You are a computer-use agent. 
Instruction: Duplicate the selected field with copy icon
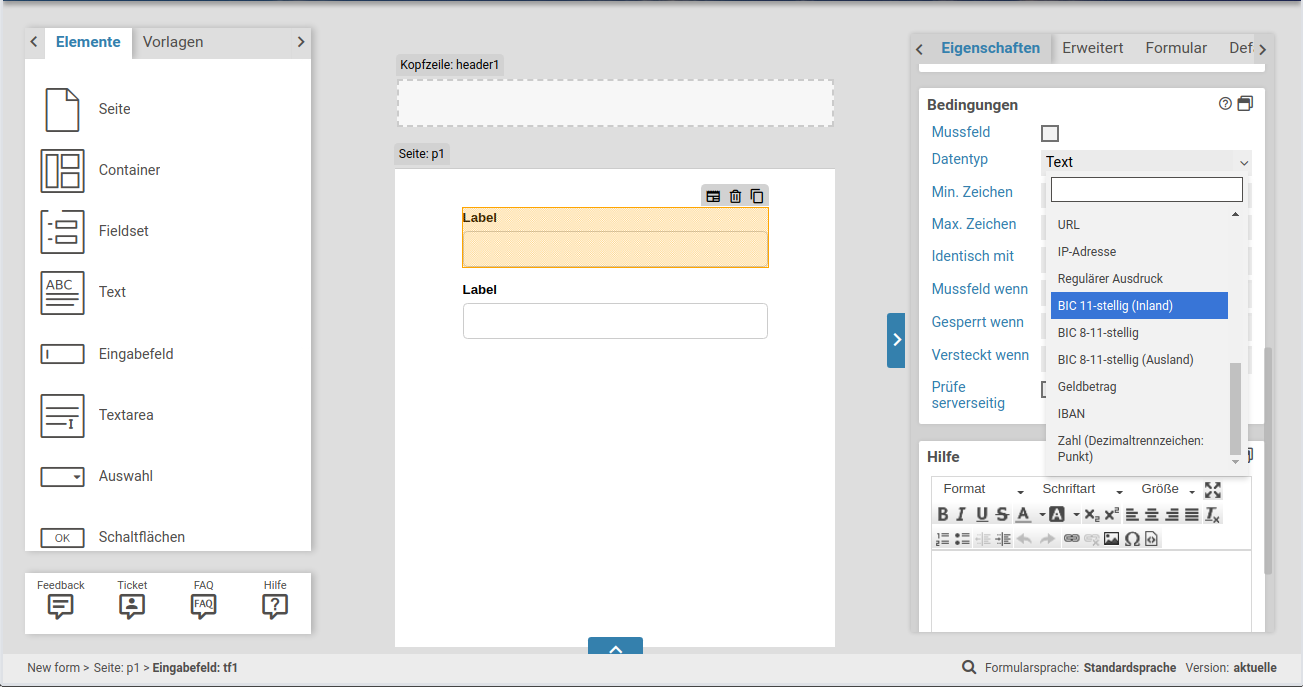pyautogui.click(x=757, y=197)
